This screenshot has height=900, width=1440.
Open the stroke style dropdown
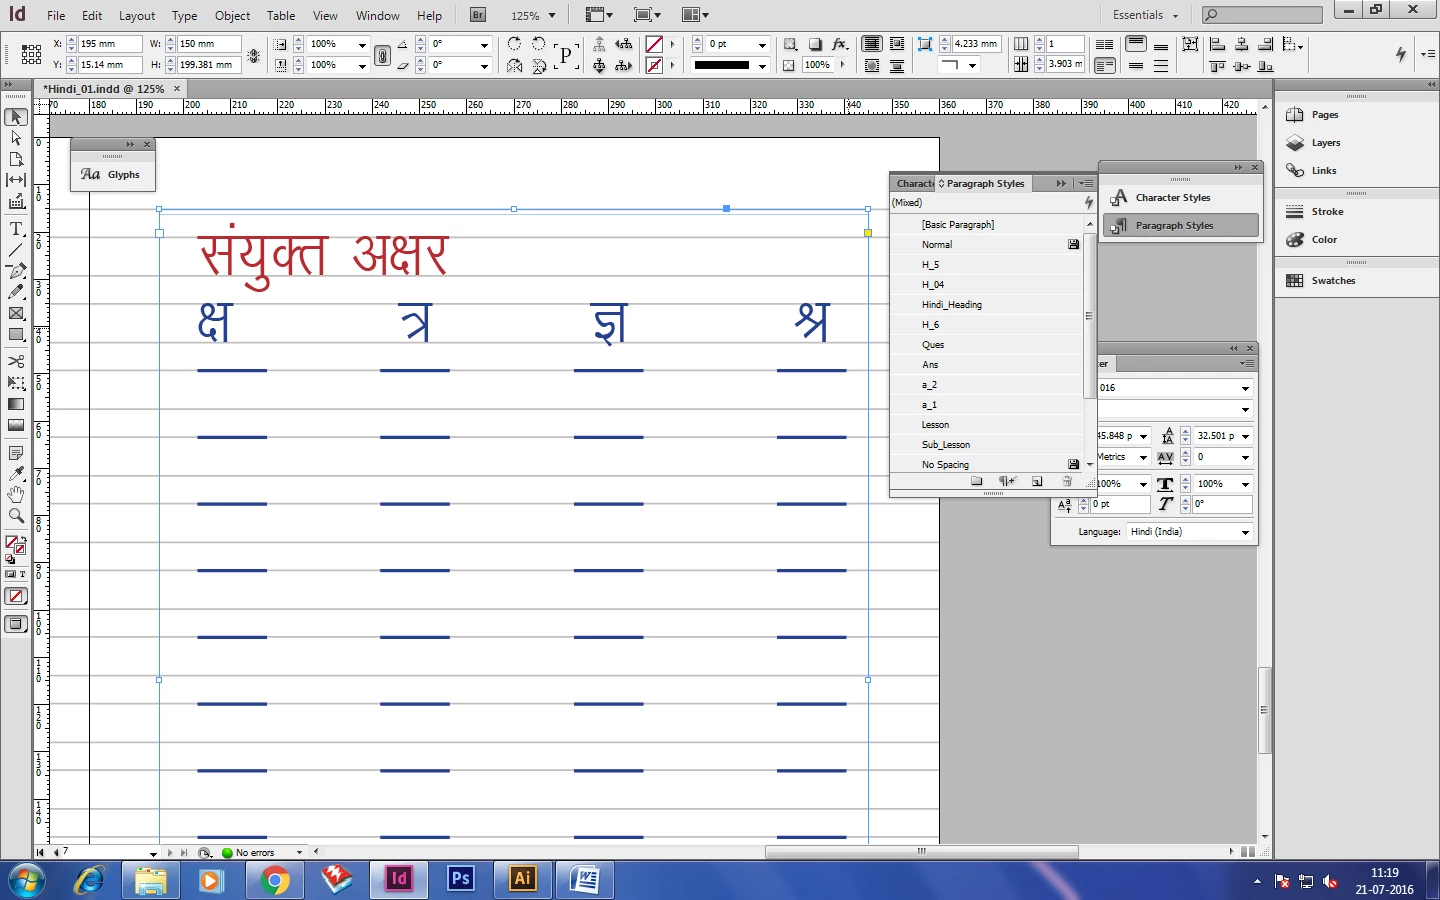(x=762, y=66)
